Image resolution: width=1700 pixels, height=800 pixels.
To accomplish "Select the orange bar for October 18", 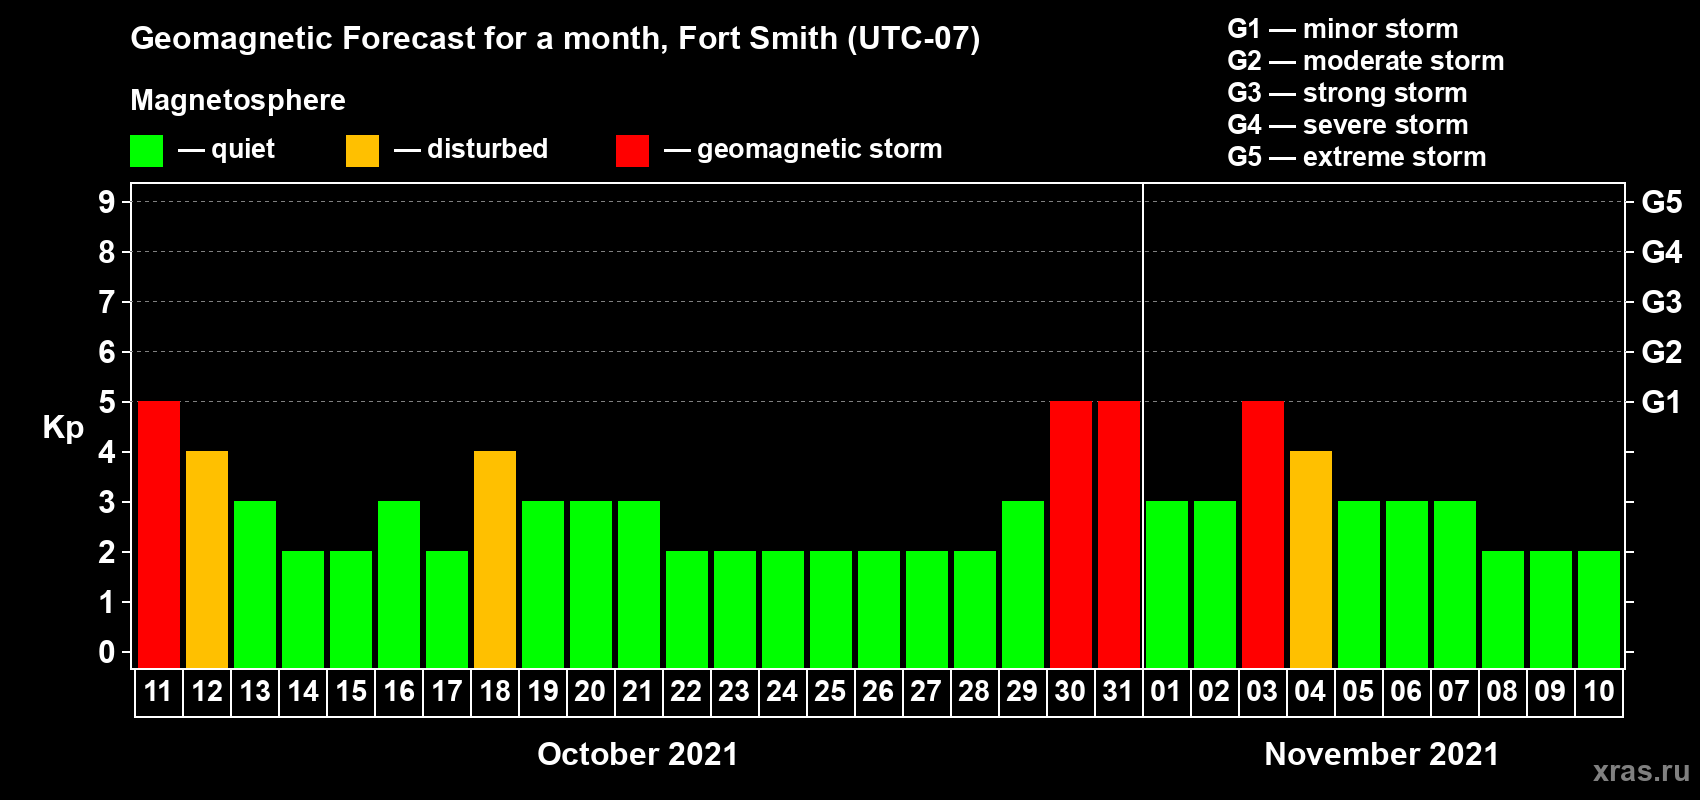I will tap(495, 560).
